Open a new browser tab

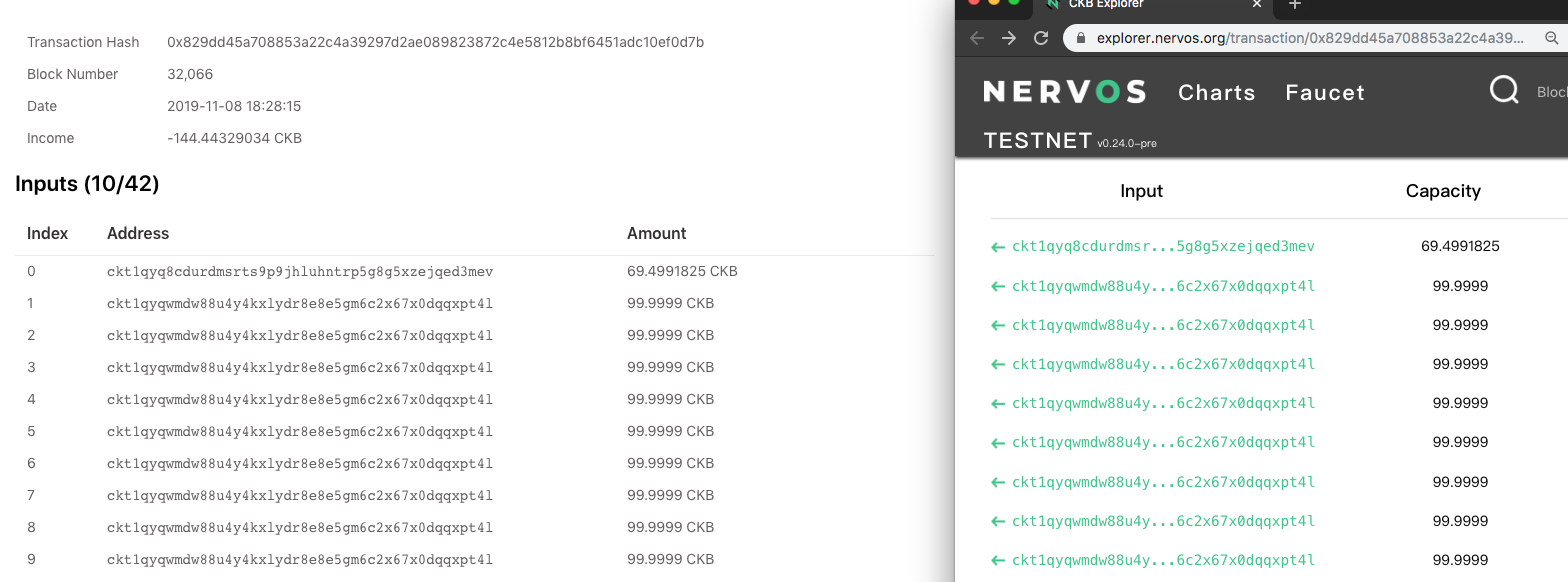coord(1294,5)
